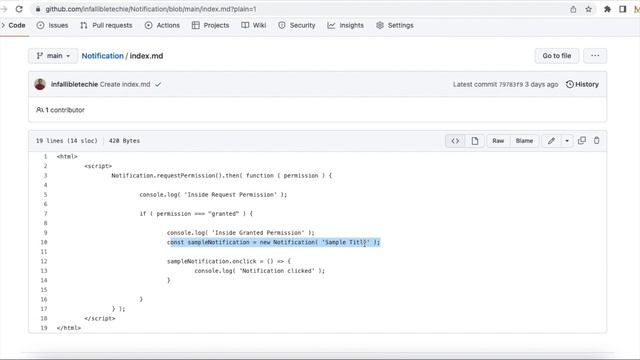This screenshot has height=360, width=640.
Task: Expand the edit options dropdown arrow
Action: 567,141
